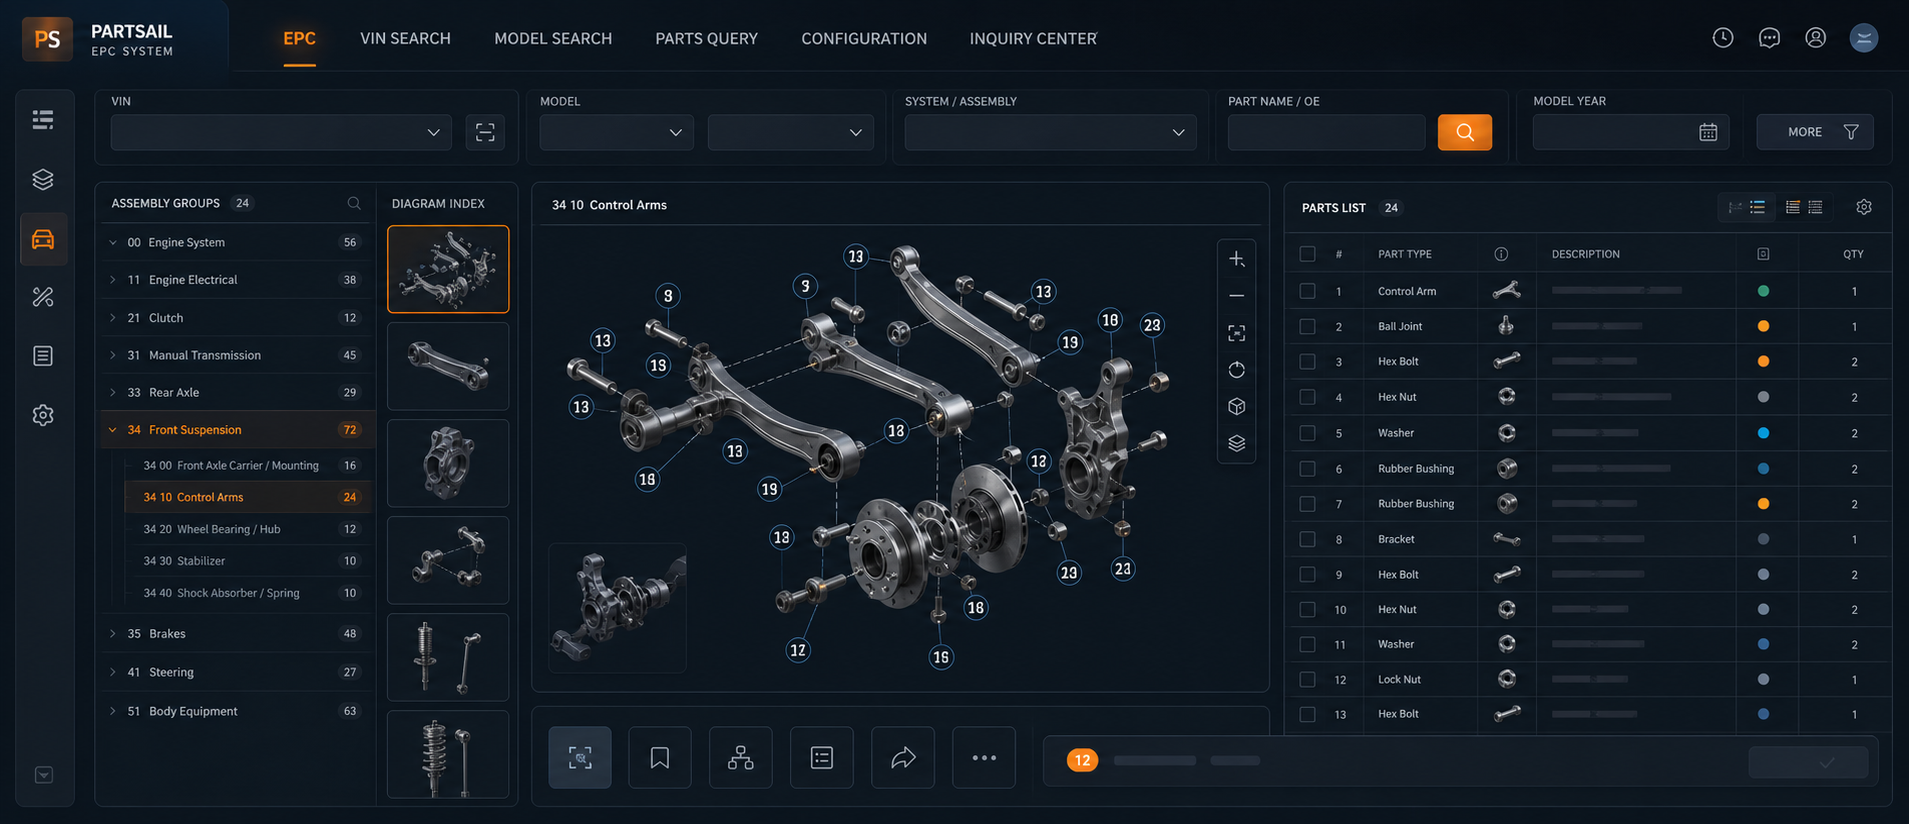1909x824 pixels.
Task: Toggle 3D cube view icon
Action: [1237, 407]
